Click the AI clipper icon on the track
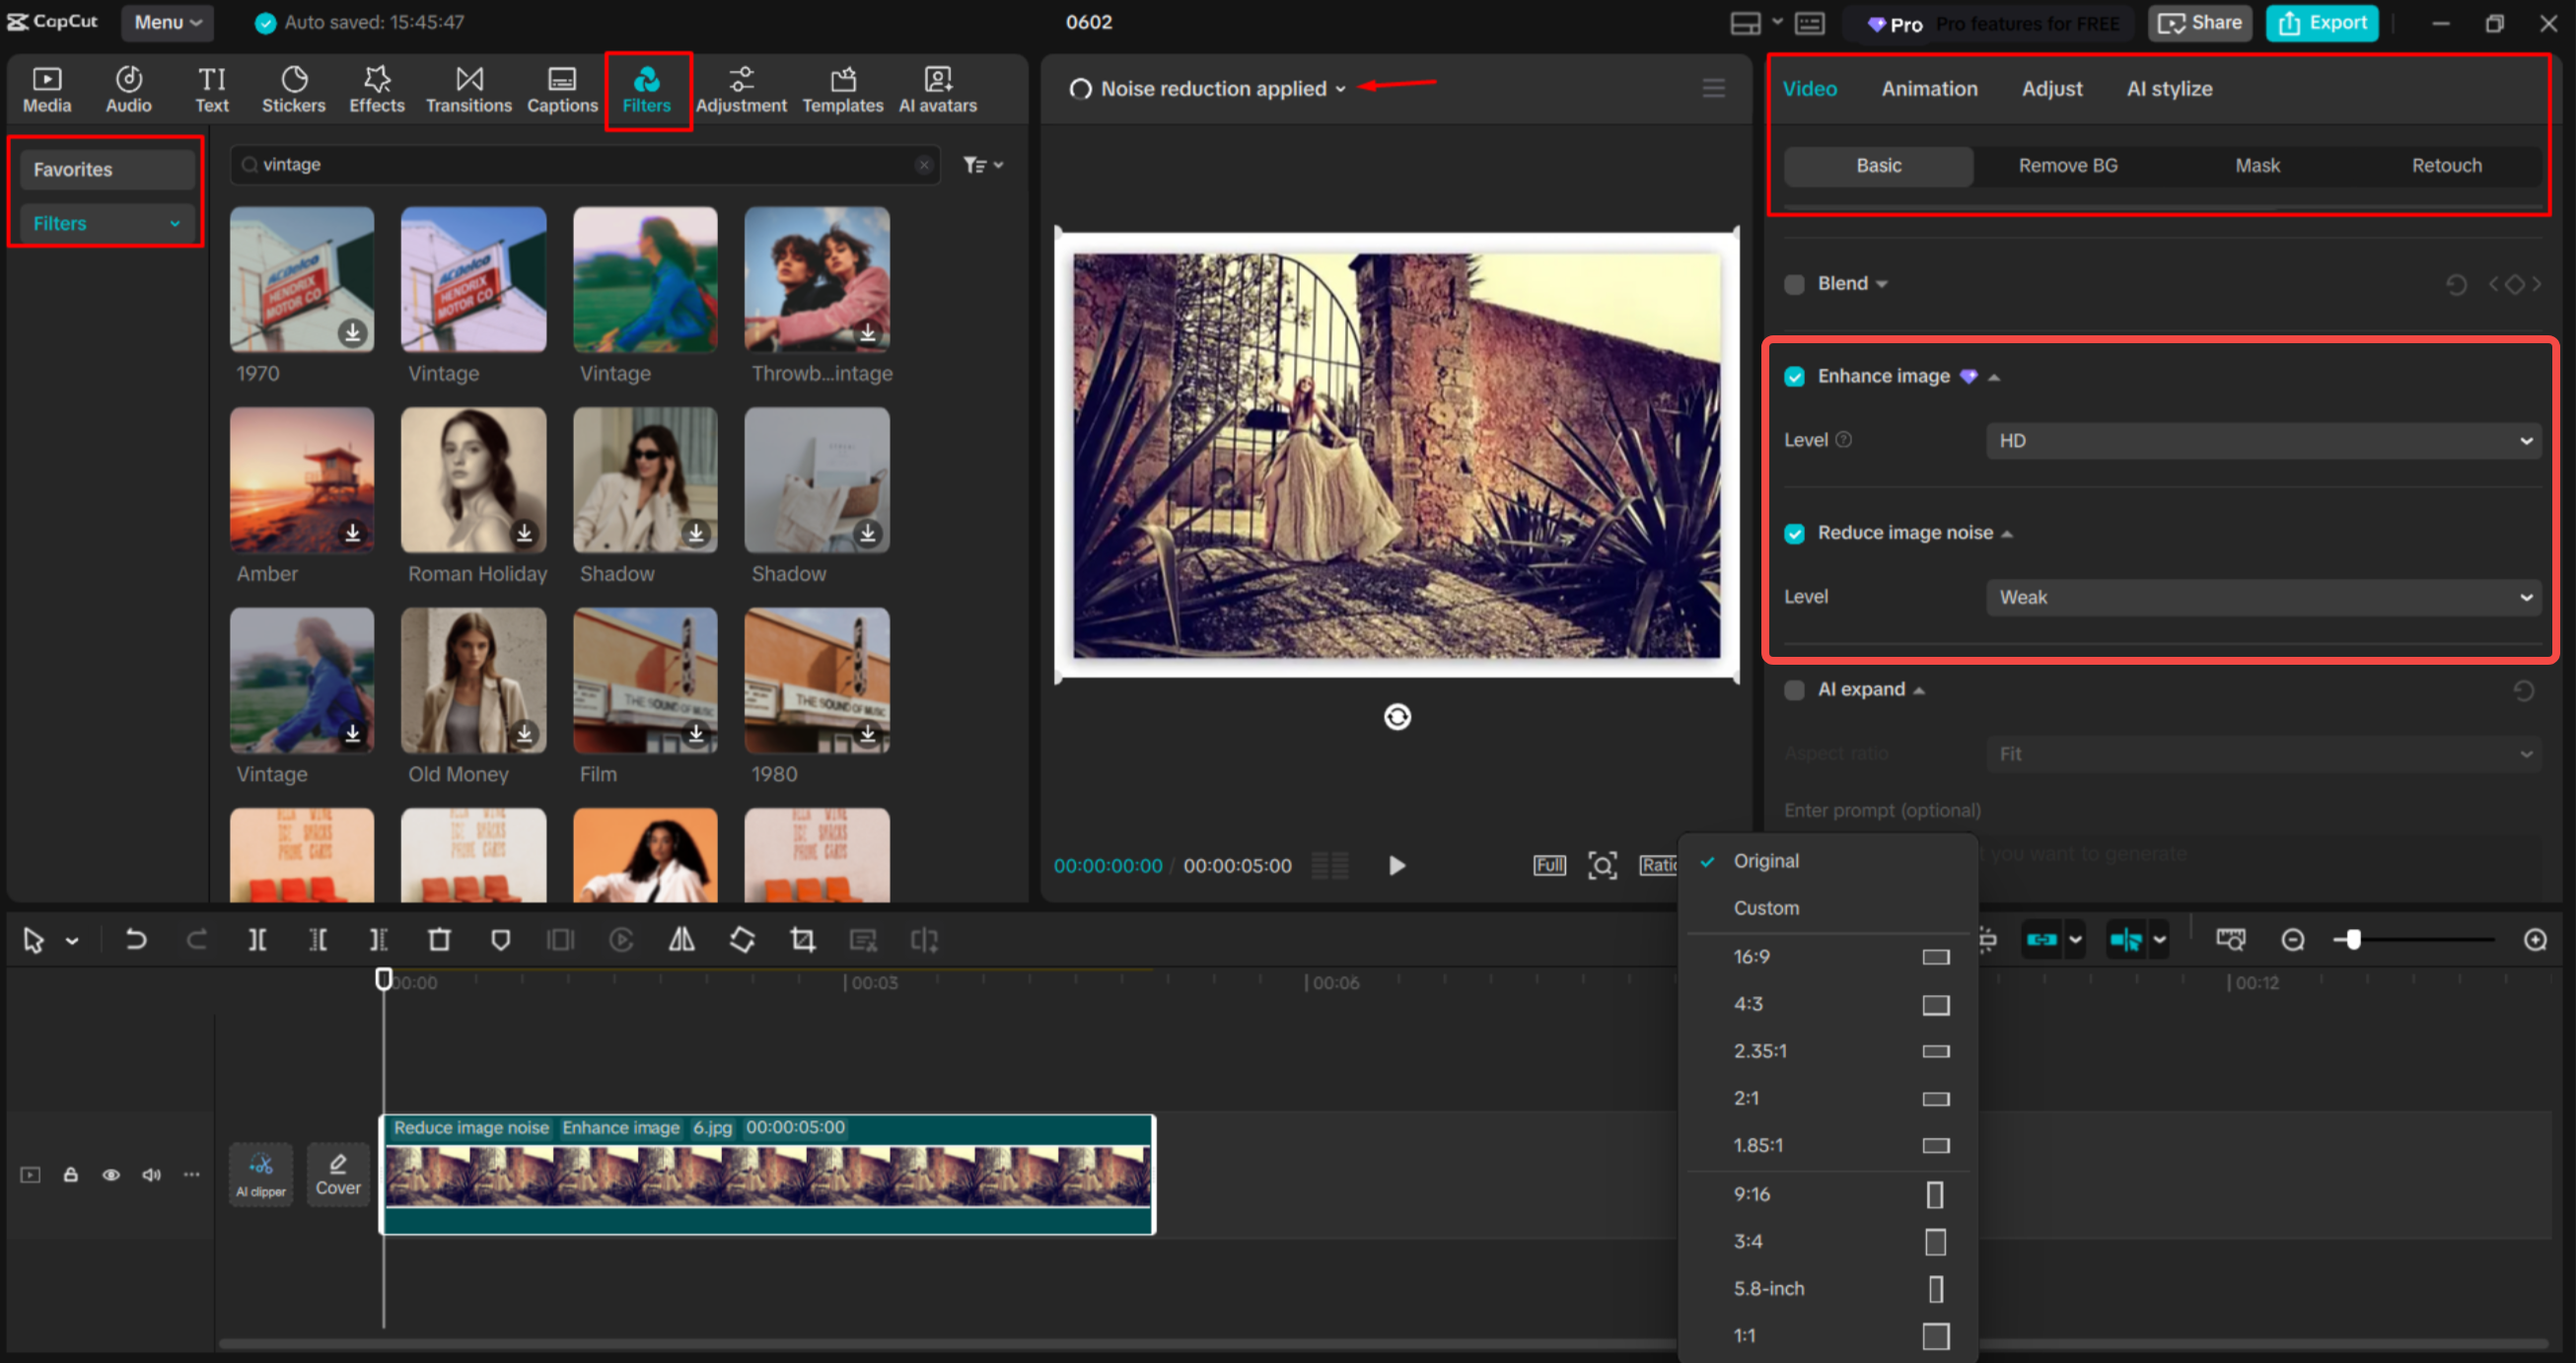2576x1363 pixels. [x=260, y=1173]
